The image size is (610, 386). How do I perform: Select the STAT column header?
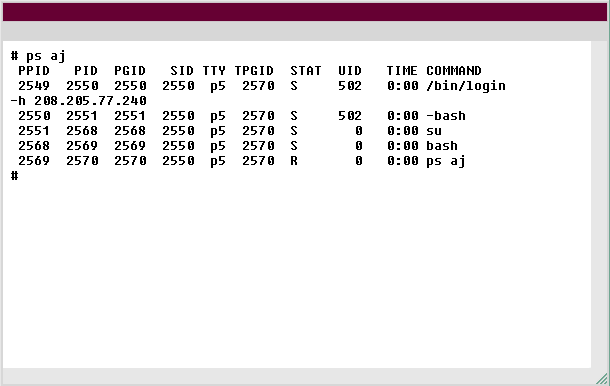coord(306,71)
